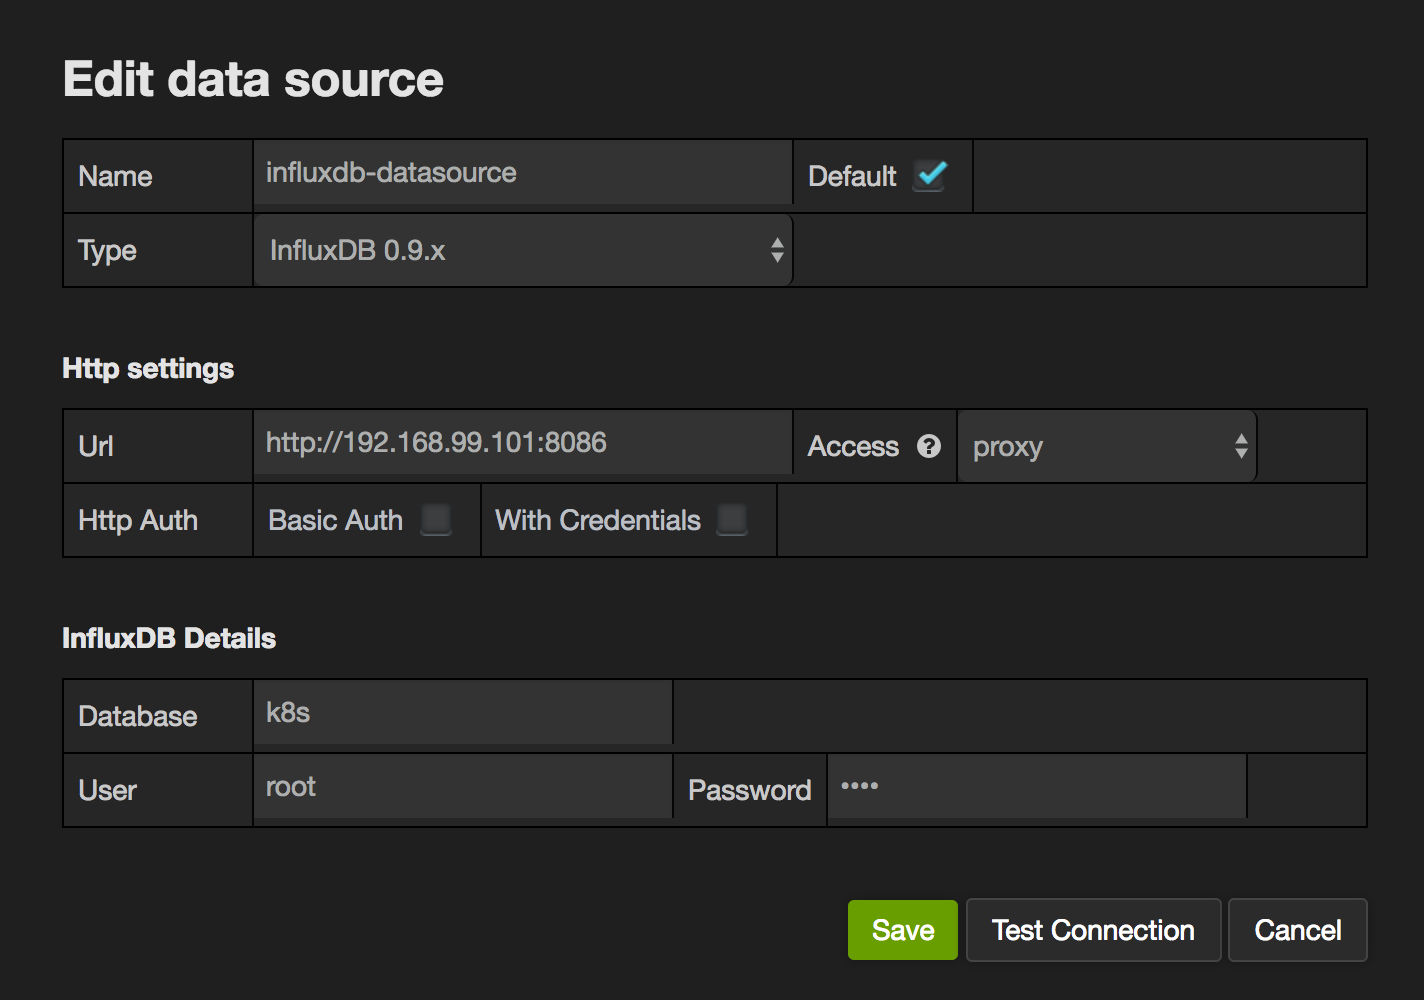Image resolution: width=1424 pixels, height=1000 pixels.
Task: Click the User row label
Action: 107,790
